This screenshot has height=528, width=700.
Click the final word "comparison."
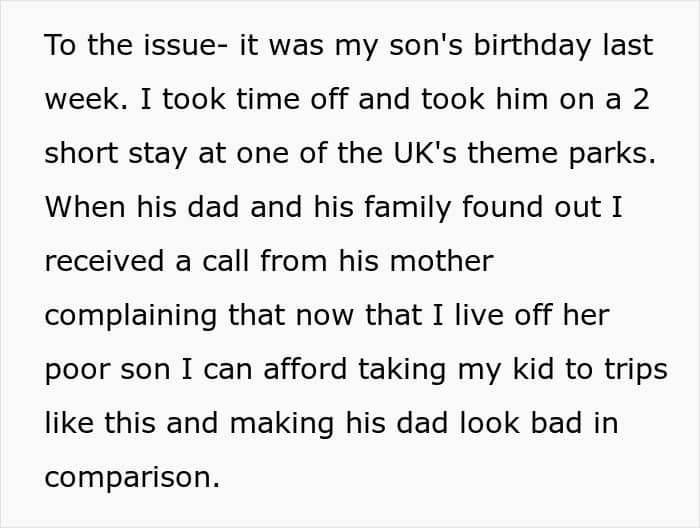pyautogui.click(x=132, y=479)
